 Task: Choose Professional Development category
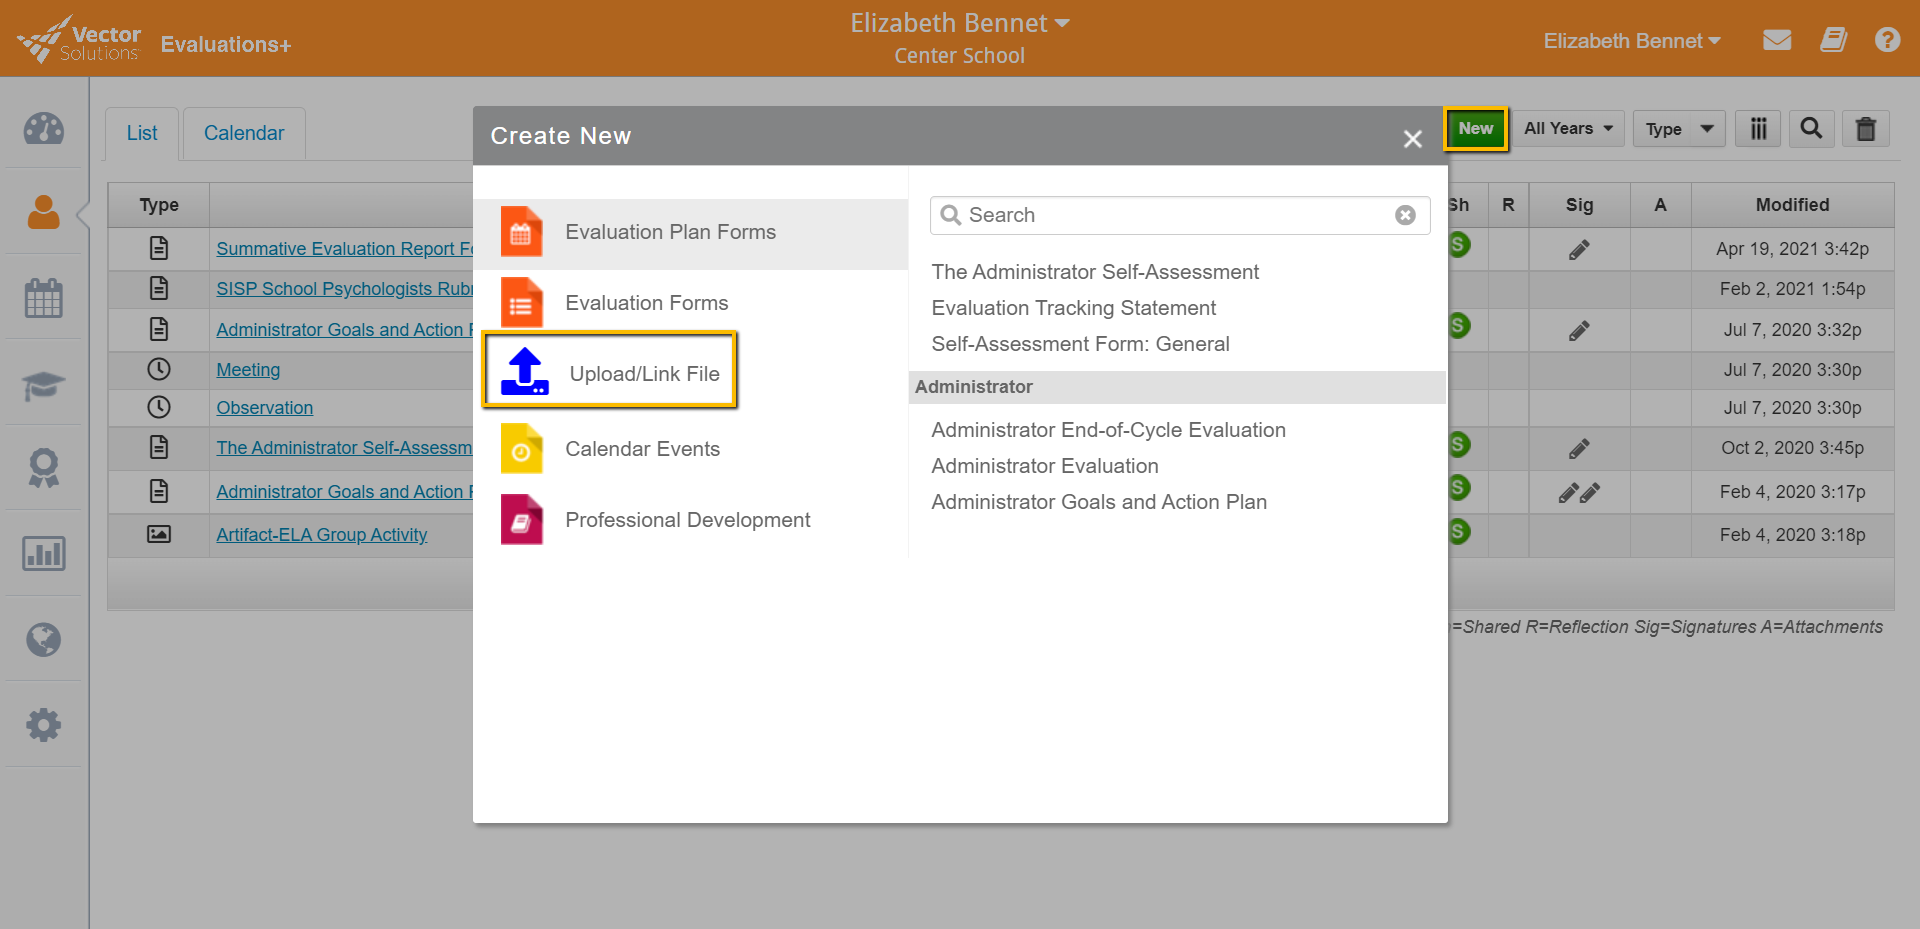(687, 520)
